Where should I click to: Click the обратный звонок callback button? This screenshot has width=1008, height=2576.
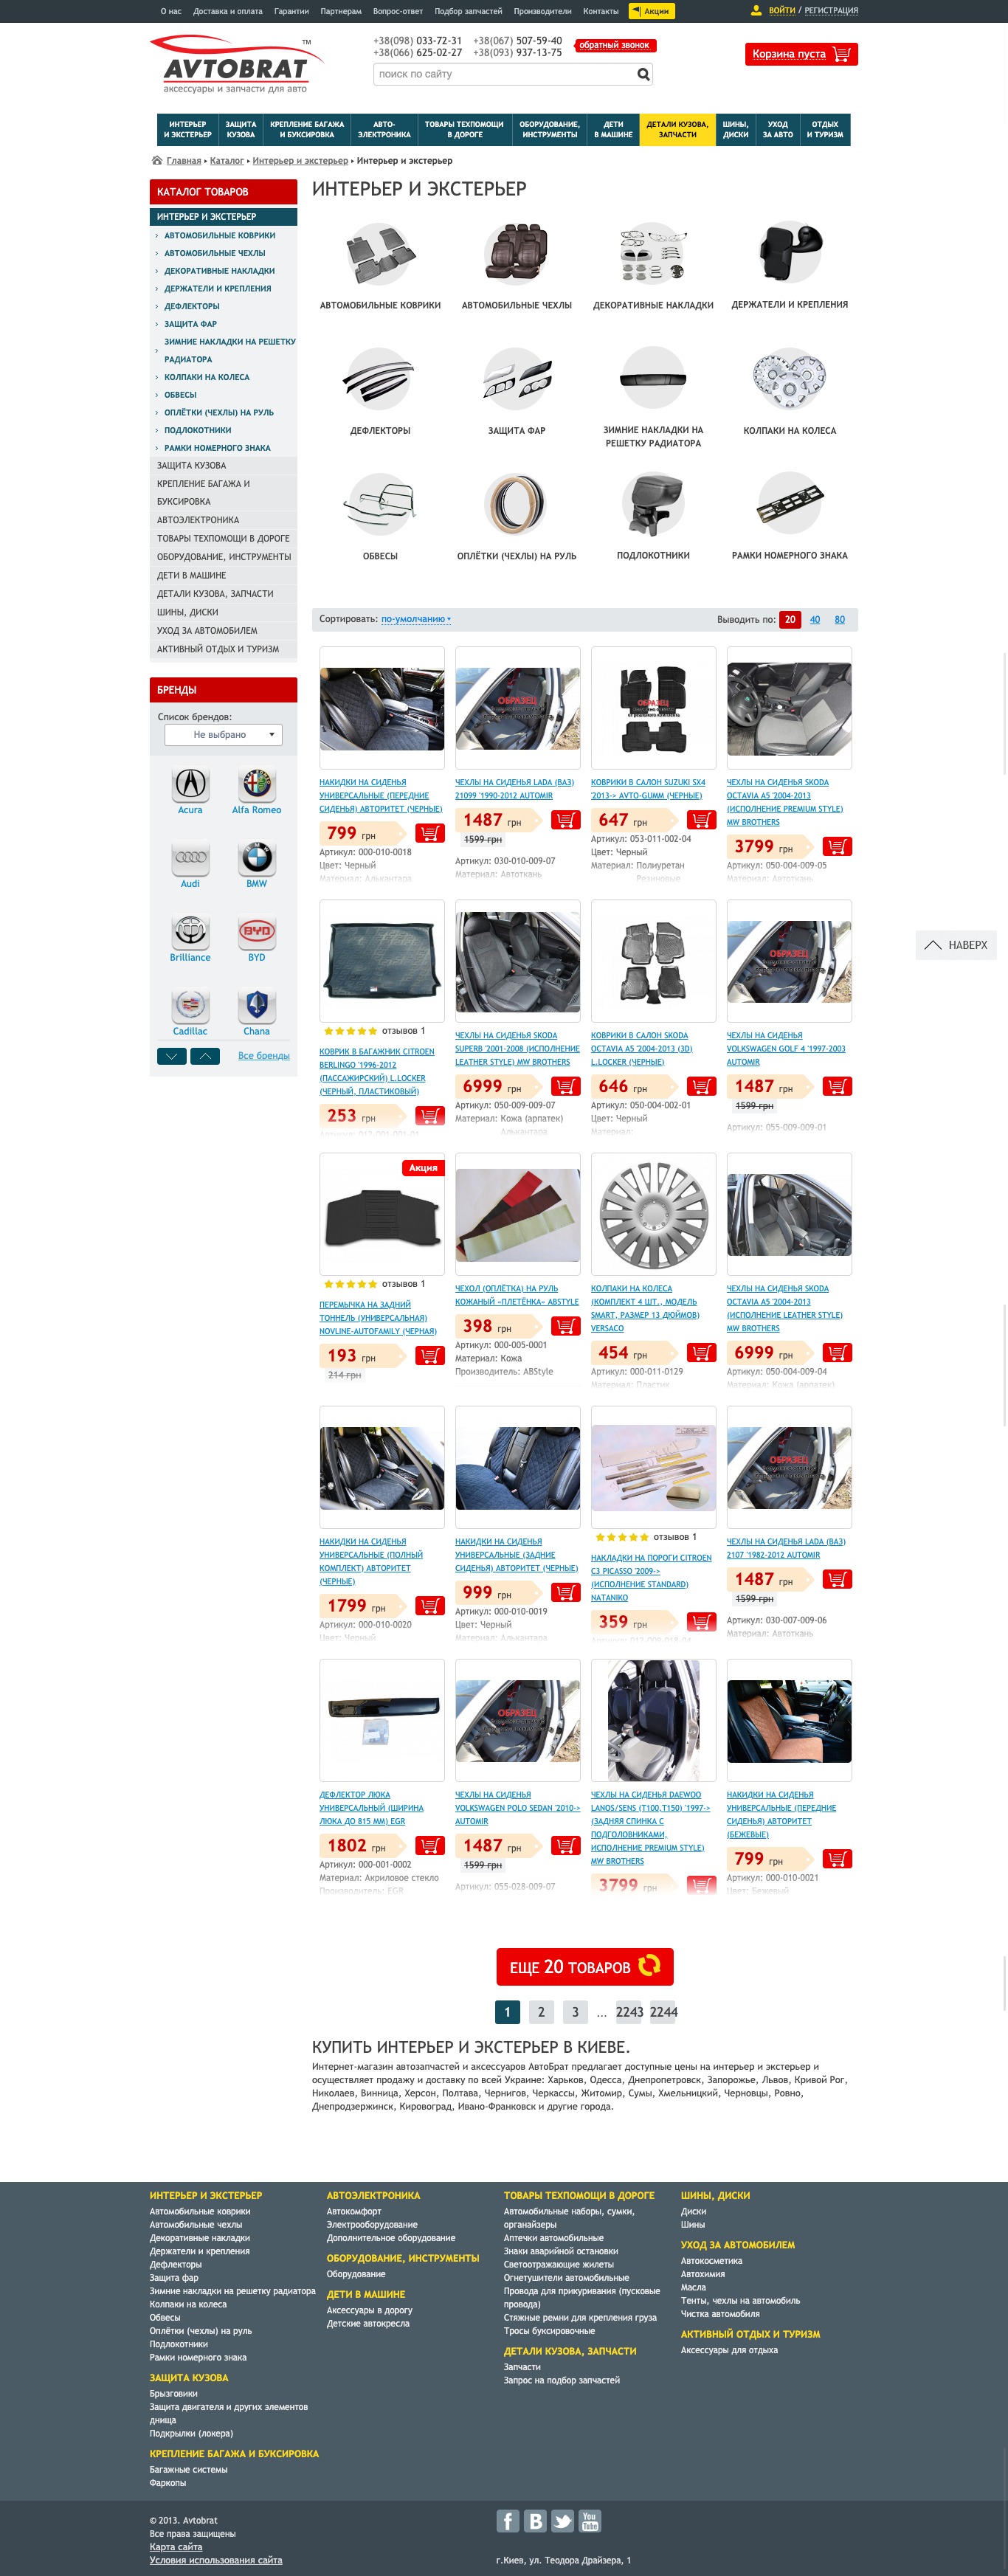click(614, 45)
